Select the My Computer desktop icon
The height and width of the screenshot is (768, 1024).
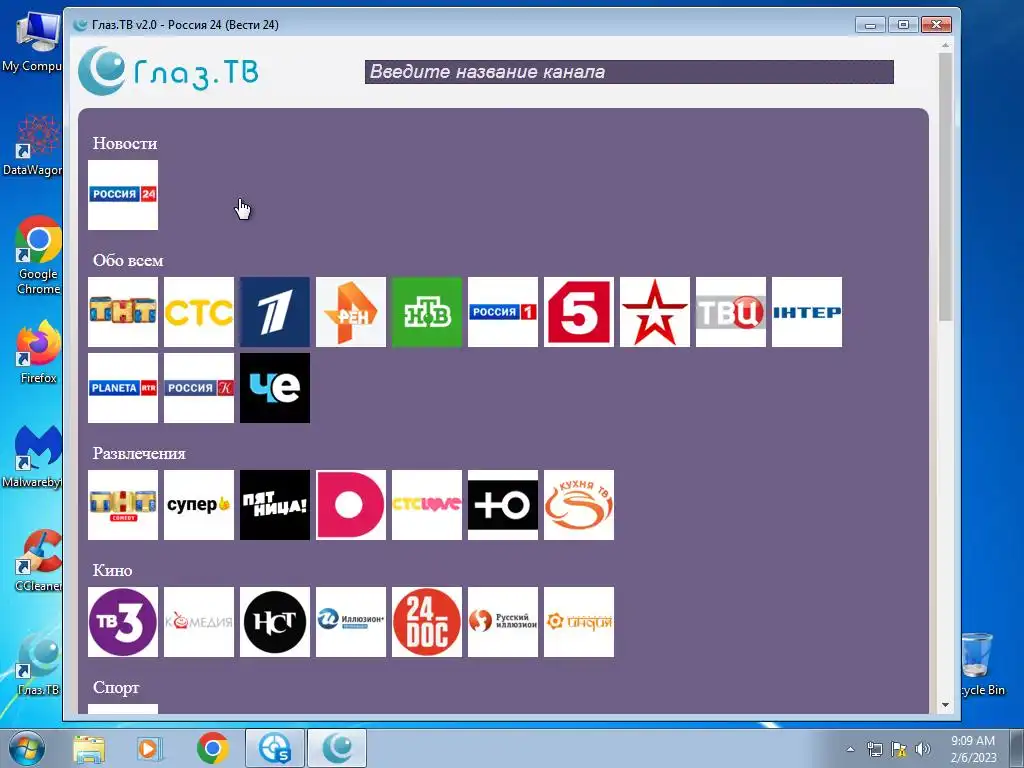[x=33, y=42]
